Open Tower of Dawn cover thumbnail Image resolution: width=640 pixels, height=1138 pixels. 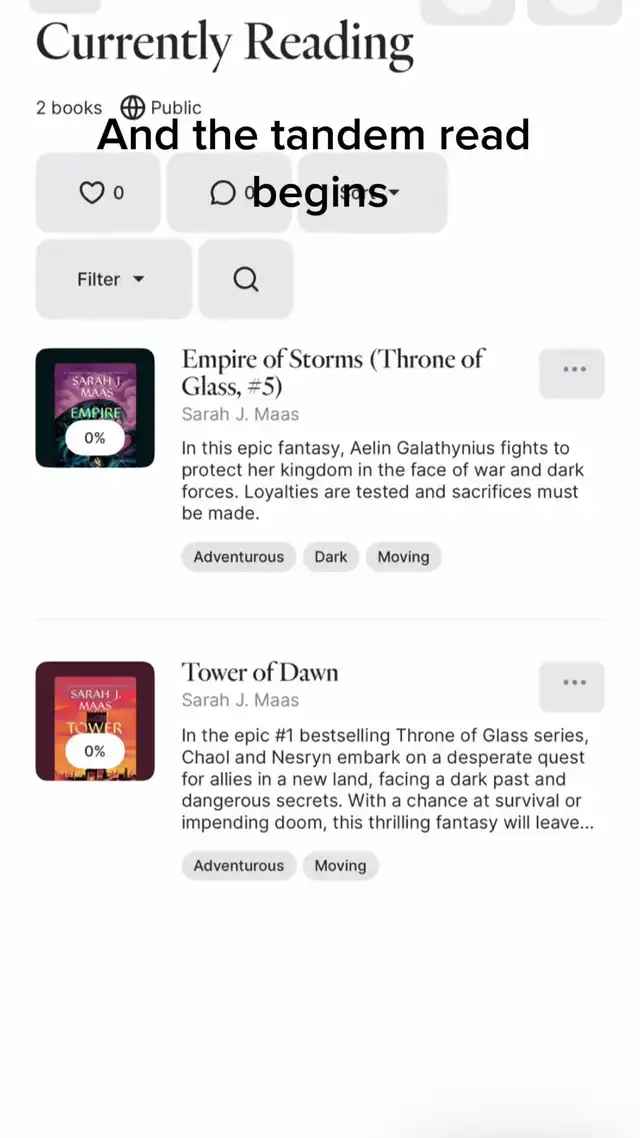click(95, 721)
